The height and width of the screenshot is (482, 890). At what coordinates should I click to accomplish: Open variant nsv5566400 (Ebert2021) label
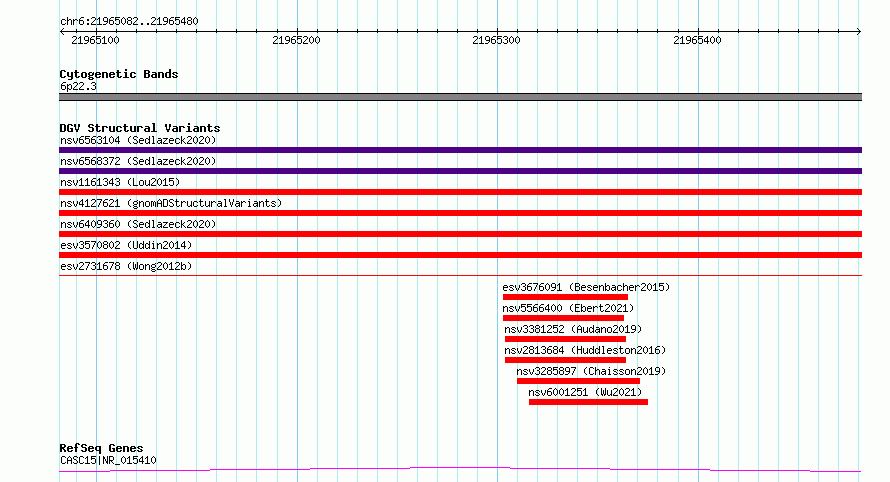pyautogui.click(x=568, y=308)
